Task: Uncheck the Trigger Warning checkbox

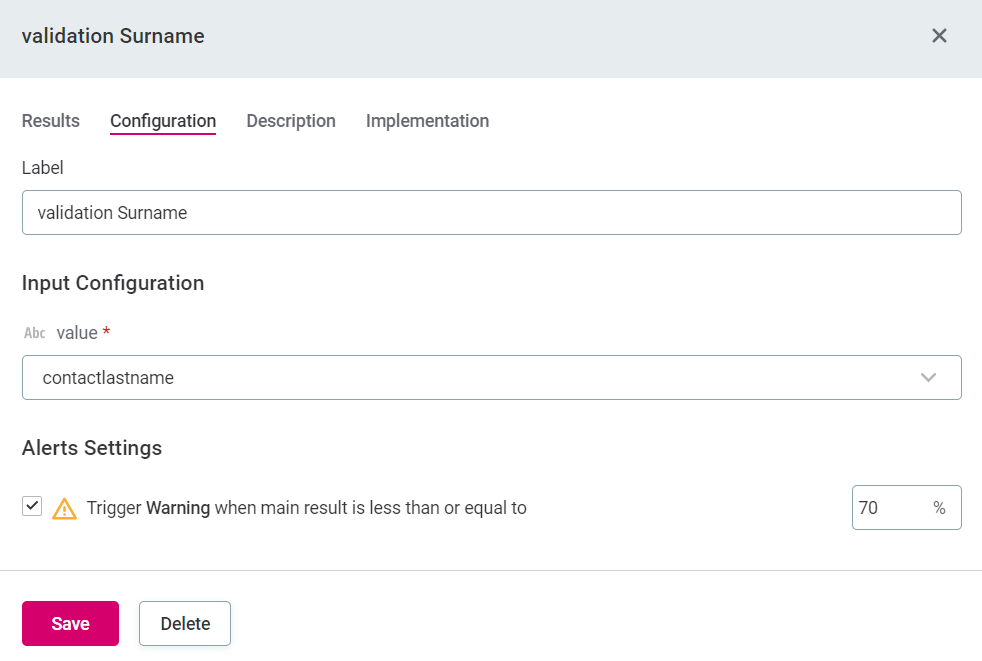Action: point(32,507)
